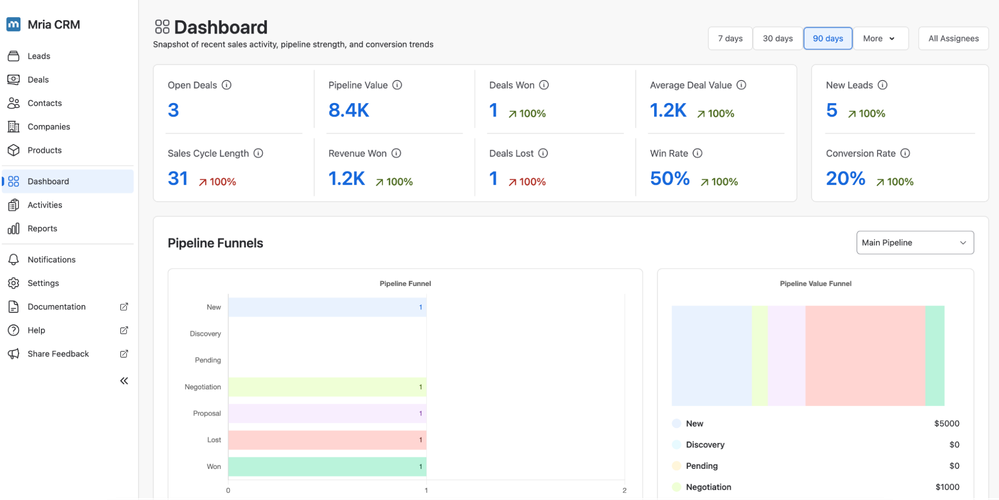The image size is (999, 500).
Task: Open Notifications bell icon
Action: point(13,260)
